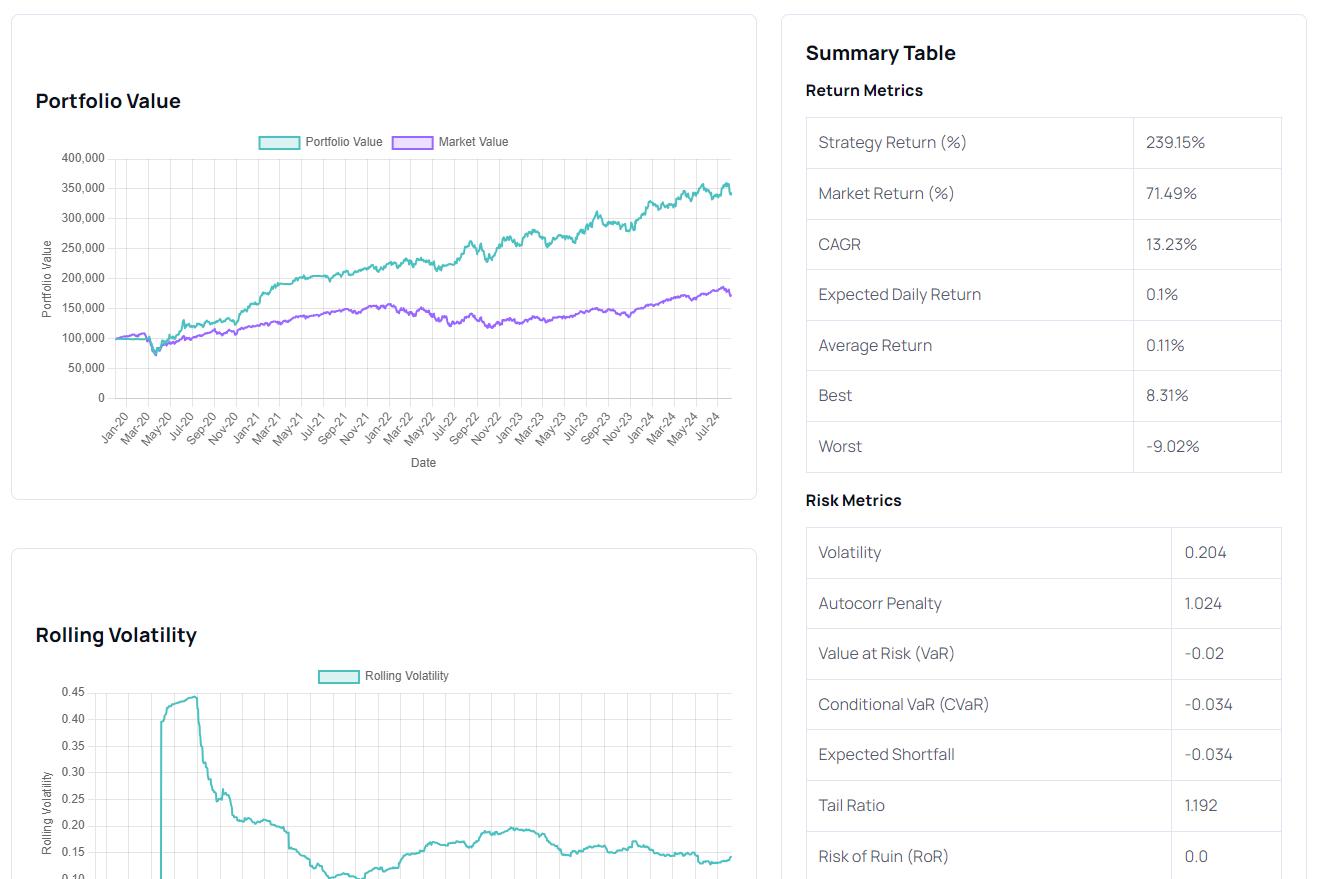This screenshot has width=1320, height=879.
Task: Click the Rolling Volatility legend label
Action: [x=407, y=676]
